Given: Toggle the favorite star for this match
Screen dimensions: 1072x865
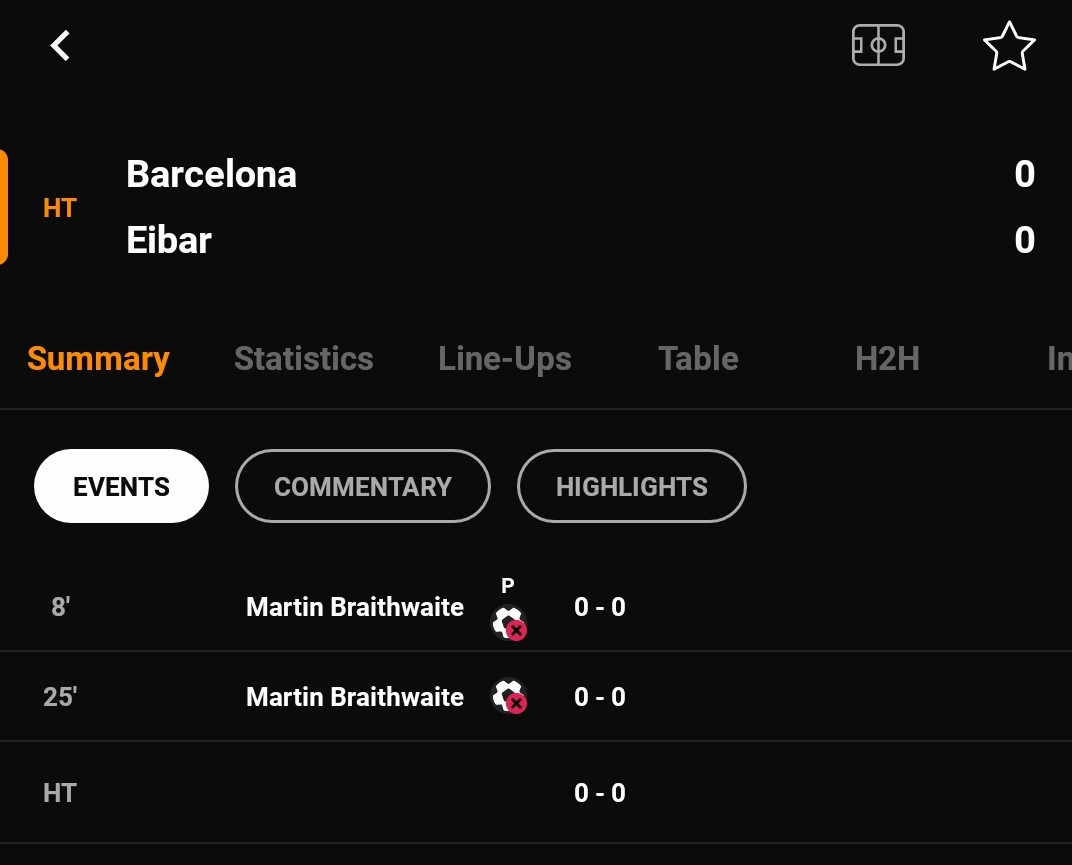Looking at the screenshot, I should (x=1009, y=46).
